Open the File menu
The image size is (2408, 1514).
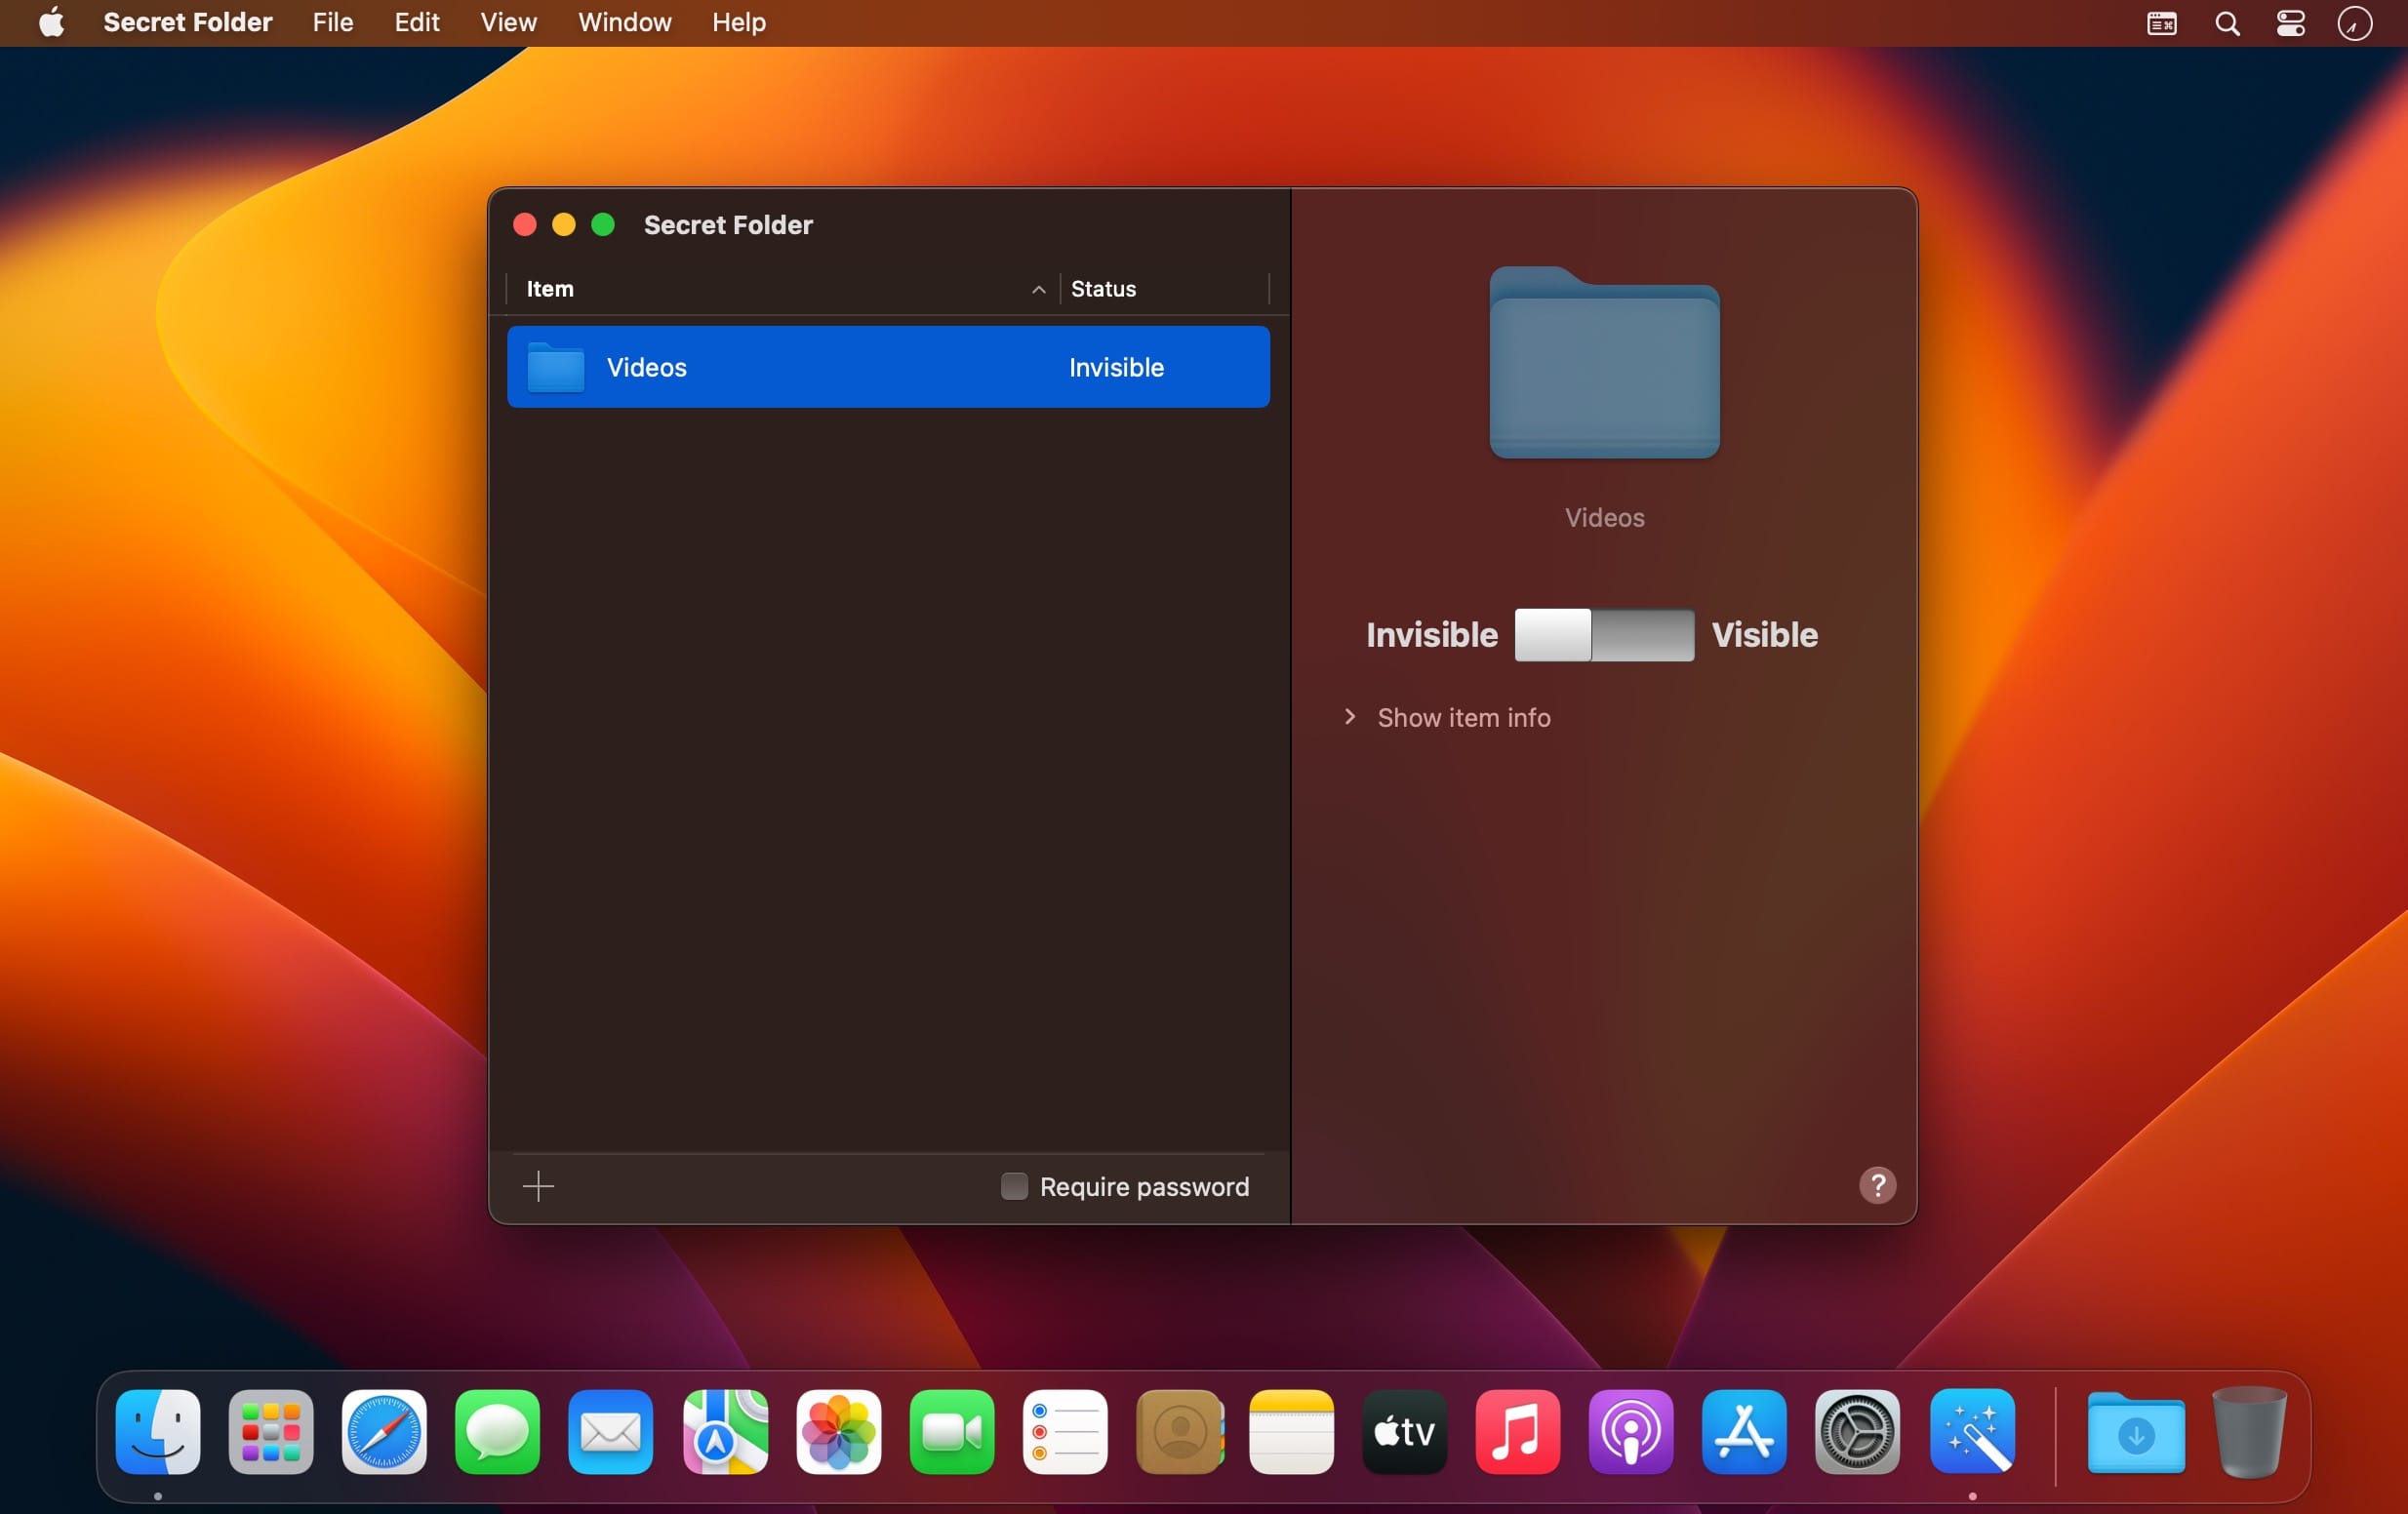click(332, 22)
